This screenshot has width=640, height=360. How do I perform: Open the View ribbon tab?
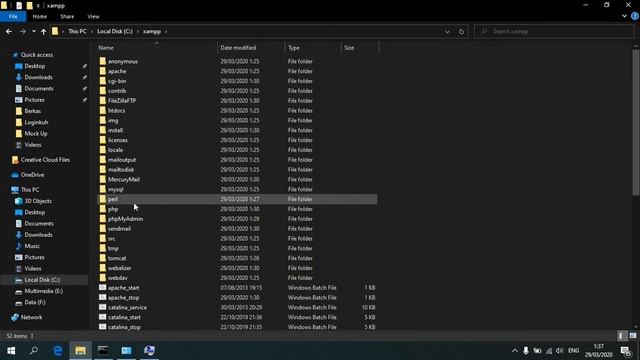(93, 17)
